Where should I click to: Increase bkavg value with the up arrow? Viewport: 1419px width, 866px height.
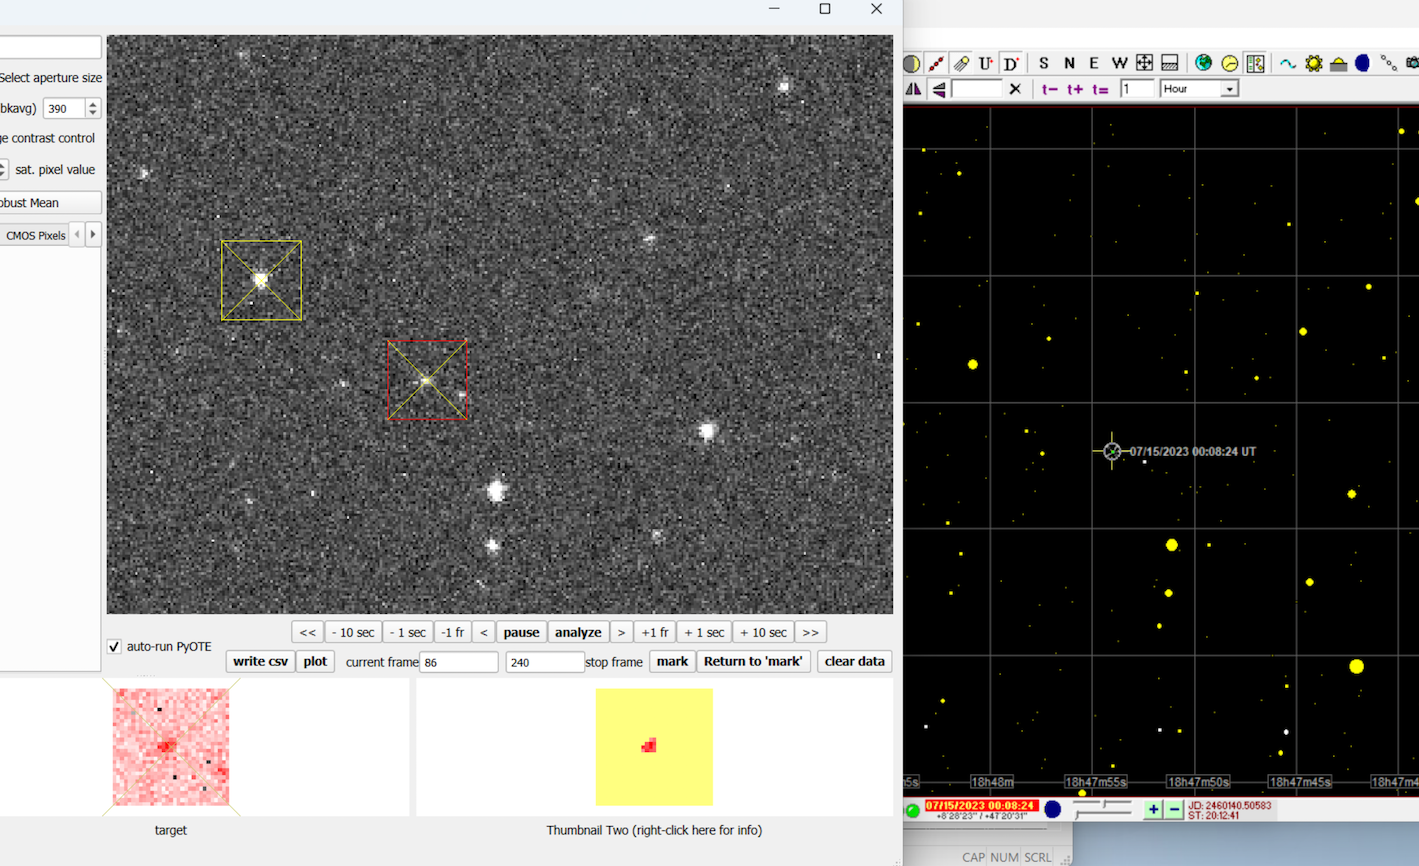point(93,103)
